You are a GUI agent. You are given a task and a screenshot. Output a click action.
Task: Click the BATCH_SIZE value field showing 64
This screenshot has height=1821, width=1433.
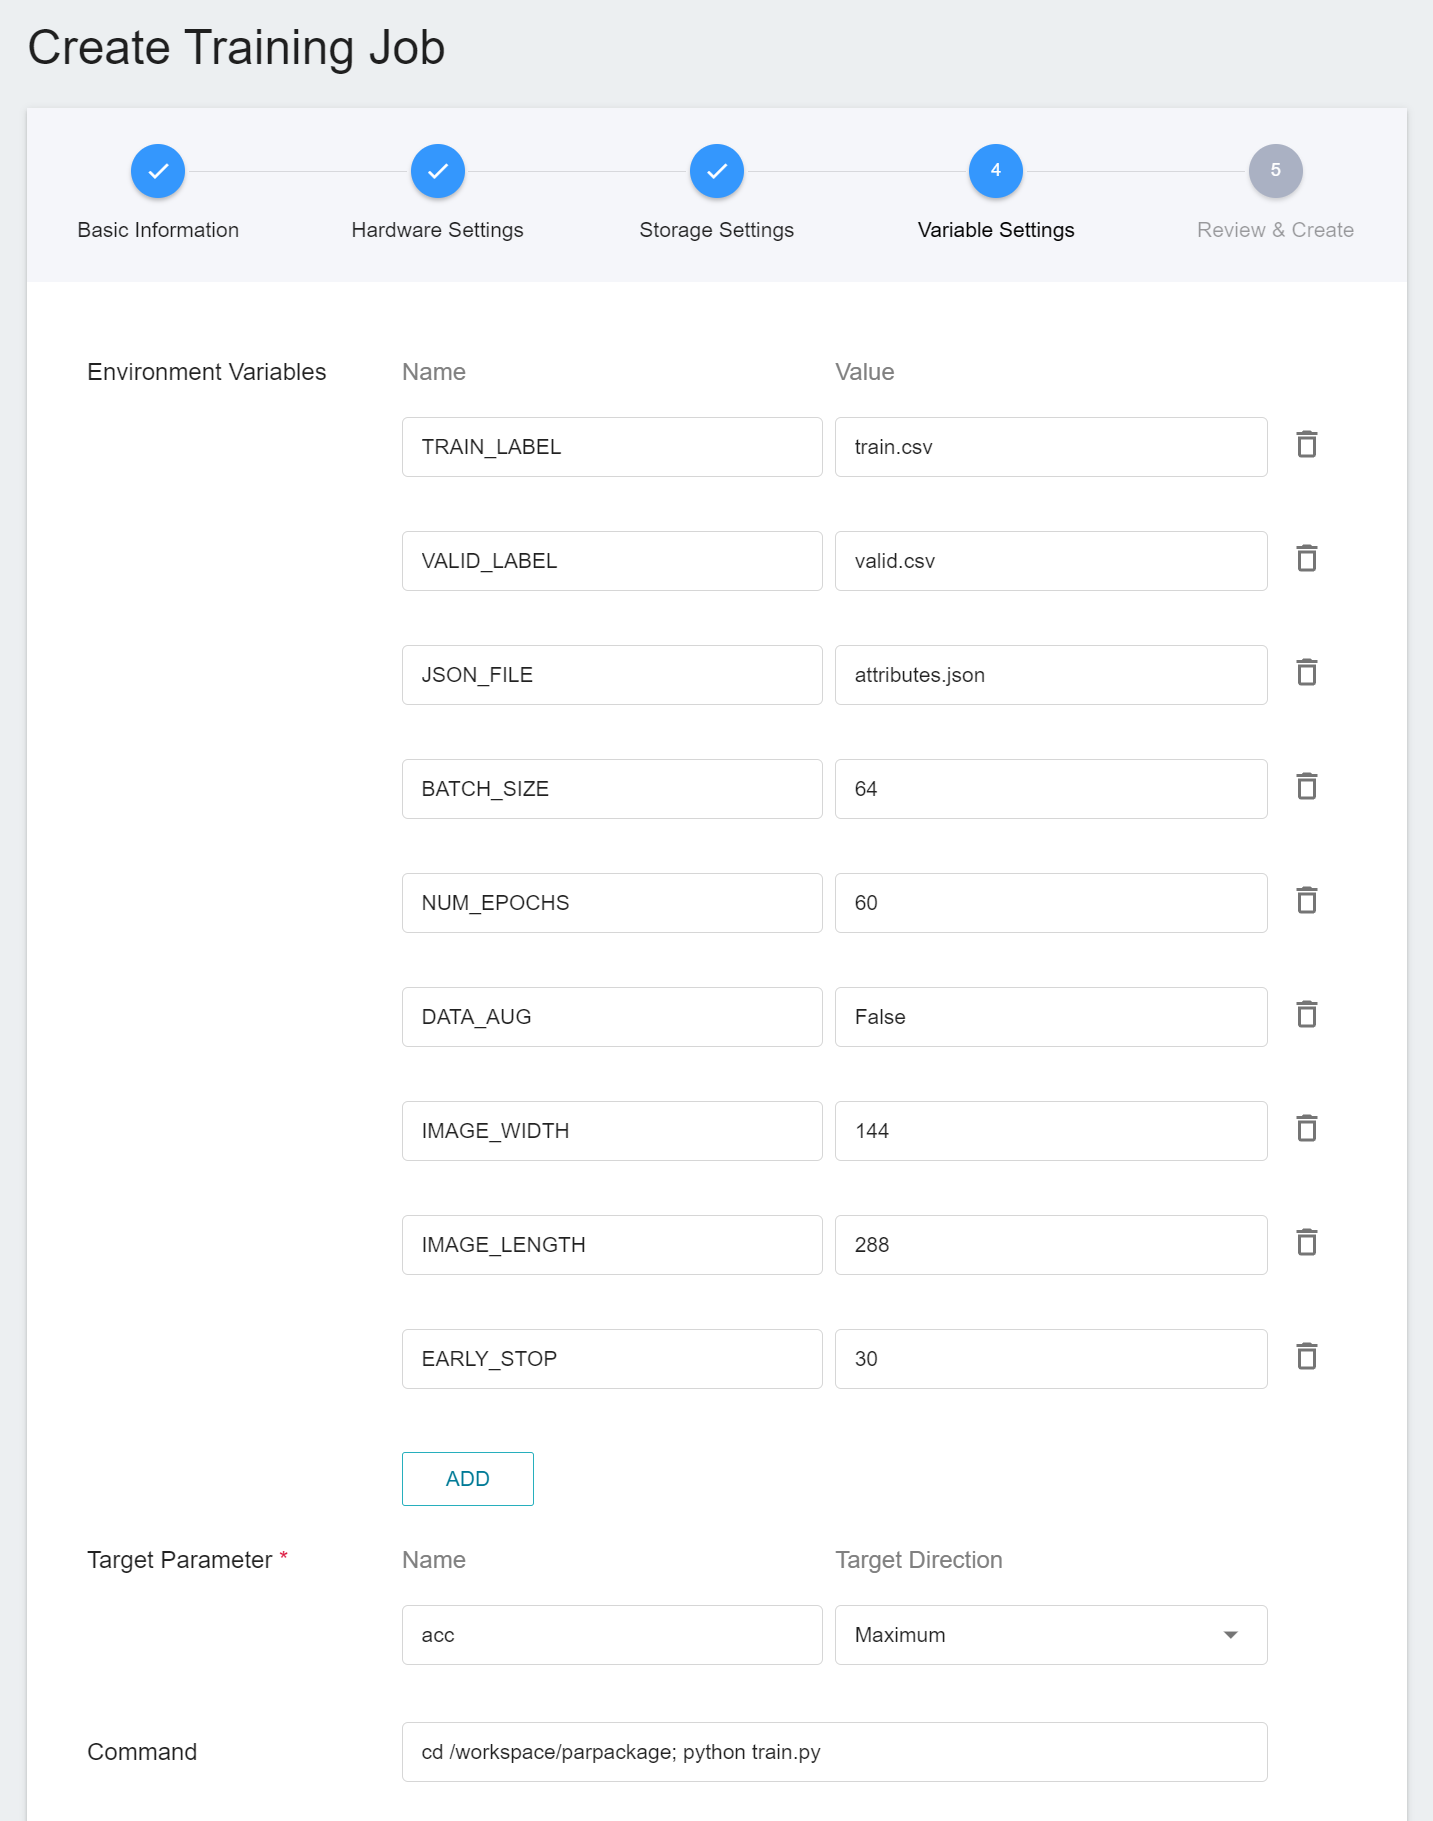(x=1051, y=789)
